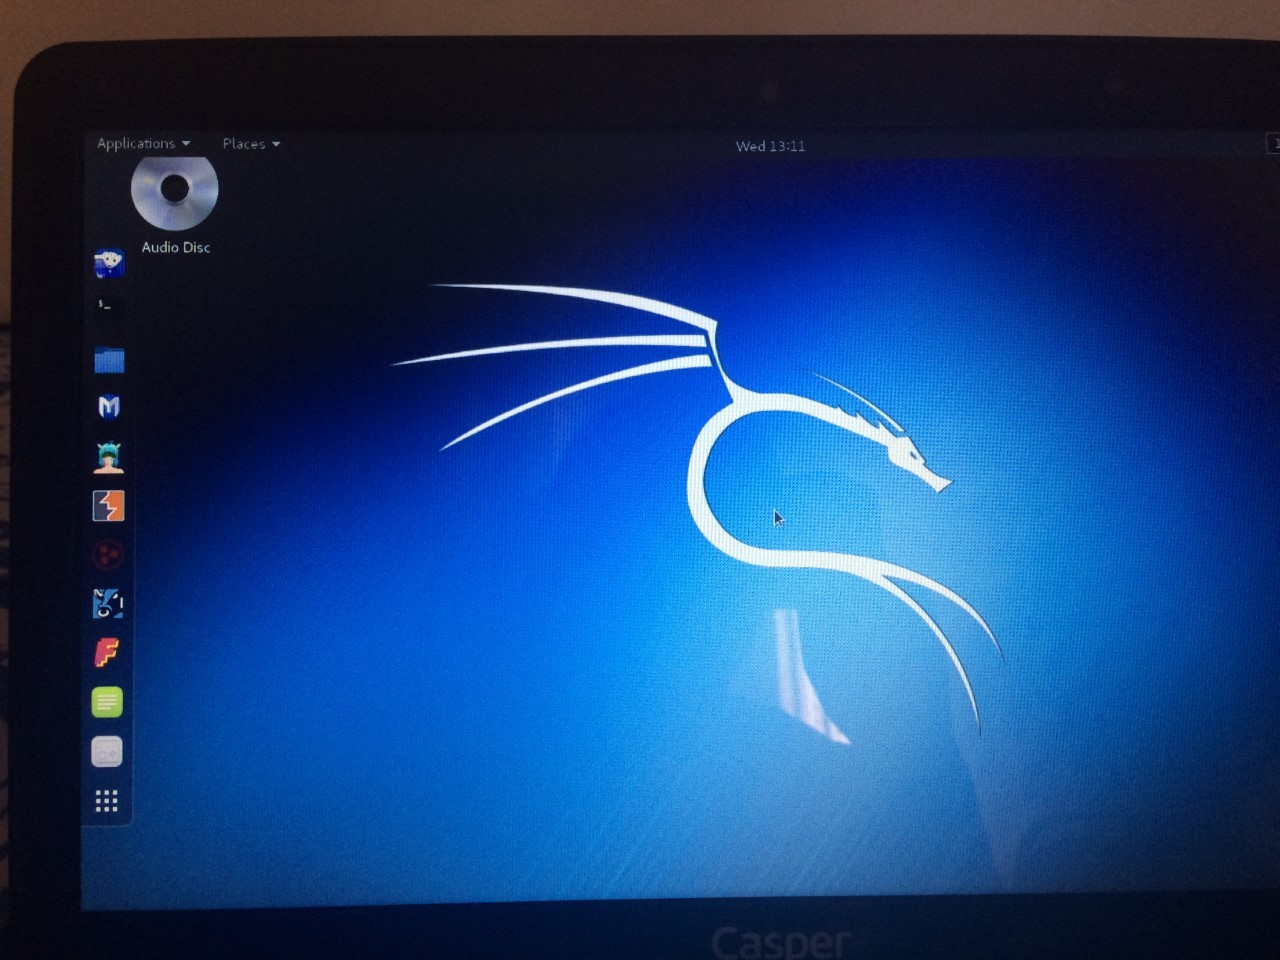The width and height of the screenshot is (1280, 960).
Task: Launch Metasploit Framework from the dock
Action: (x=109, y=407)
